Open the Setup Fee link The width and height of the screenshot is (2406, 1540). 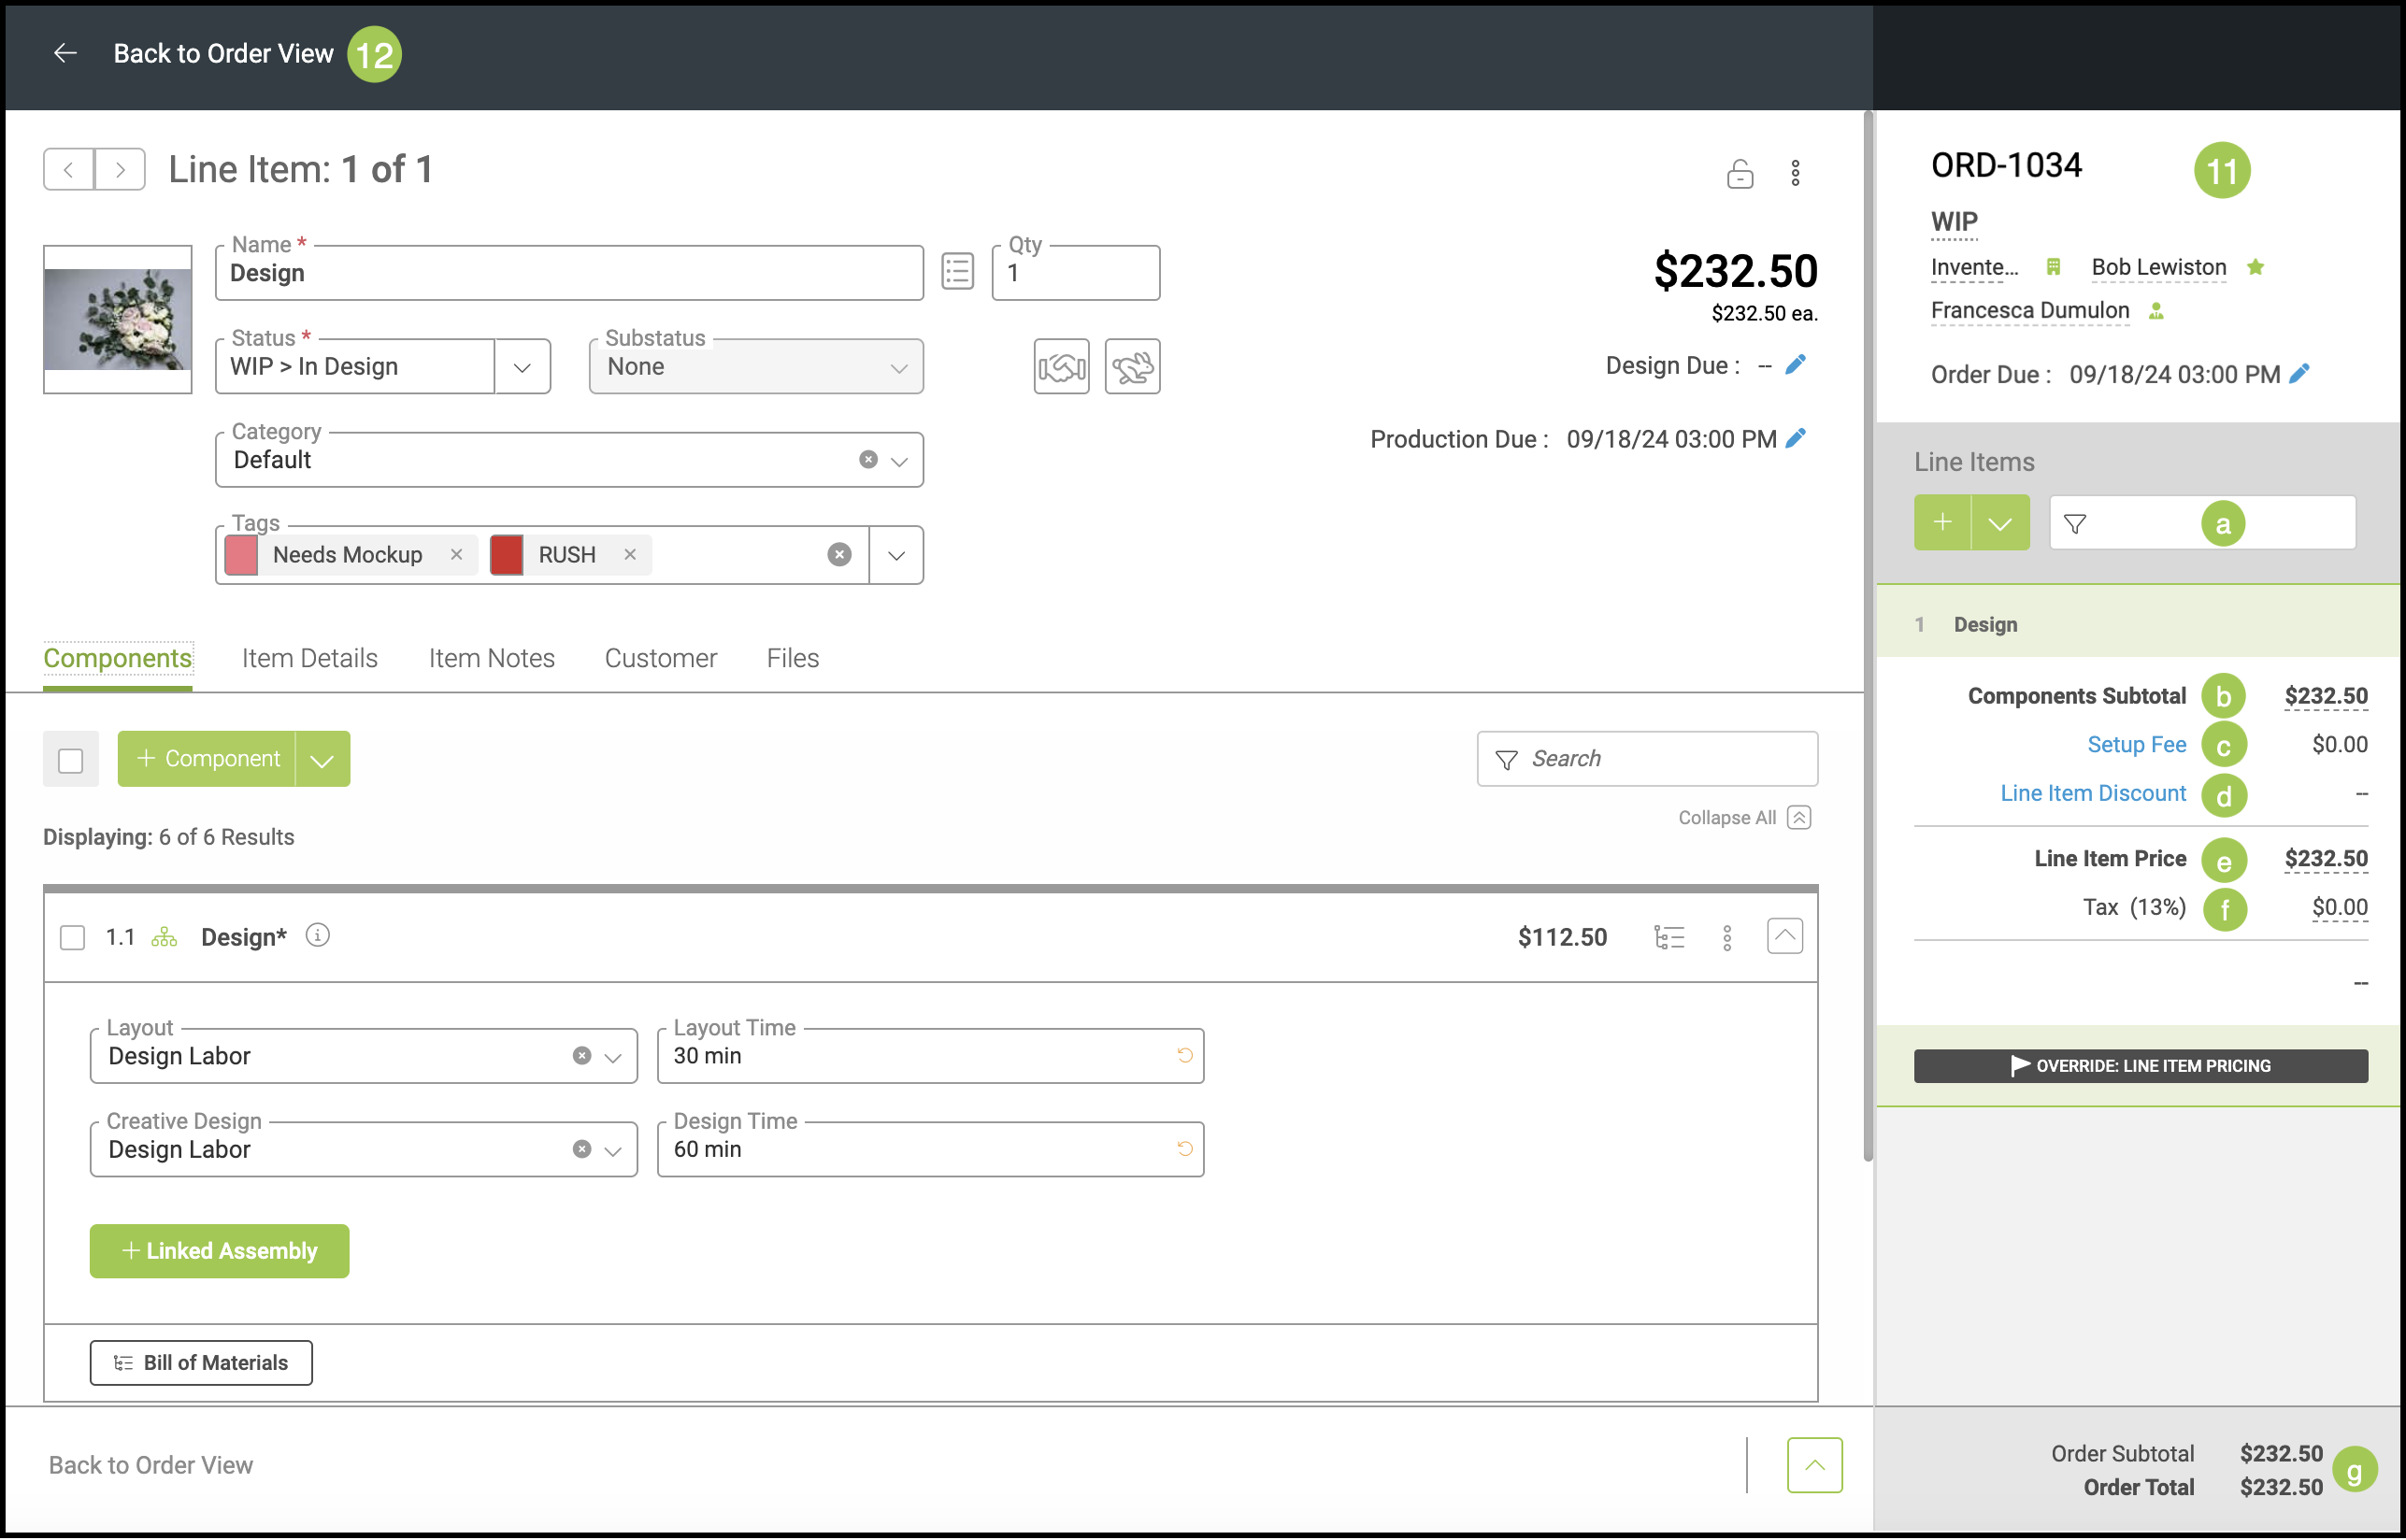coord(2136,745)
